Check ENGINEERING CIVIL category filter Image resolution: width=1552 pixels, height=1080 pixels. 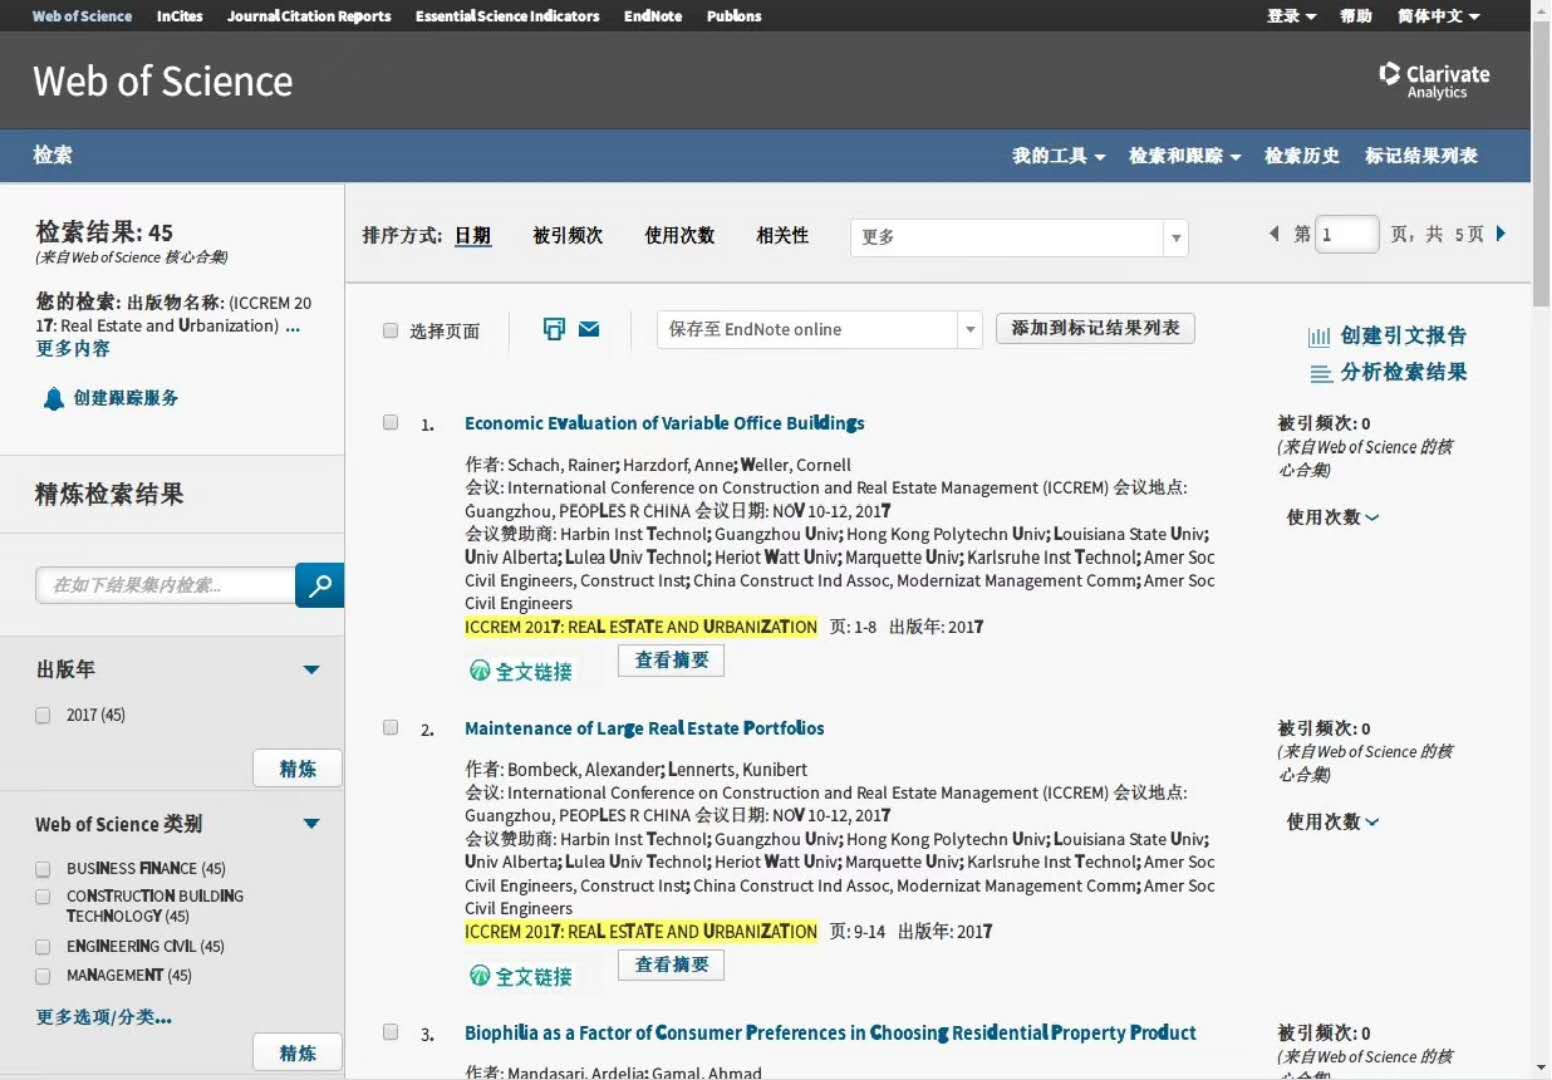pos(43,947)
